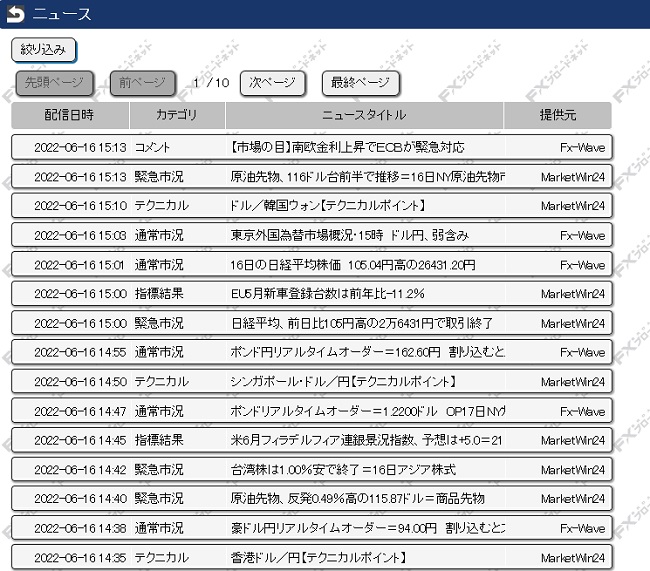Click the date 2022-06-16 14:50

point(80,381)
